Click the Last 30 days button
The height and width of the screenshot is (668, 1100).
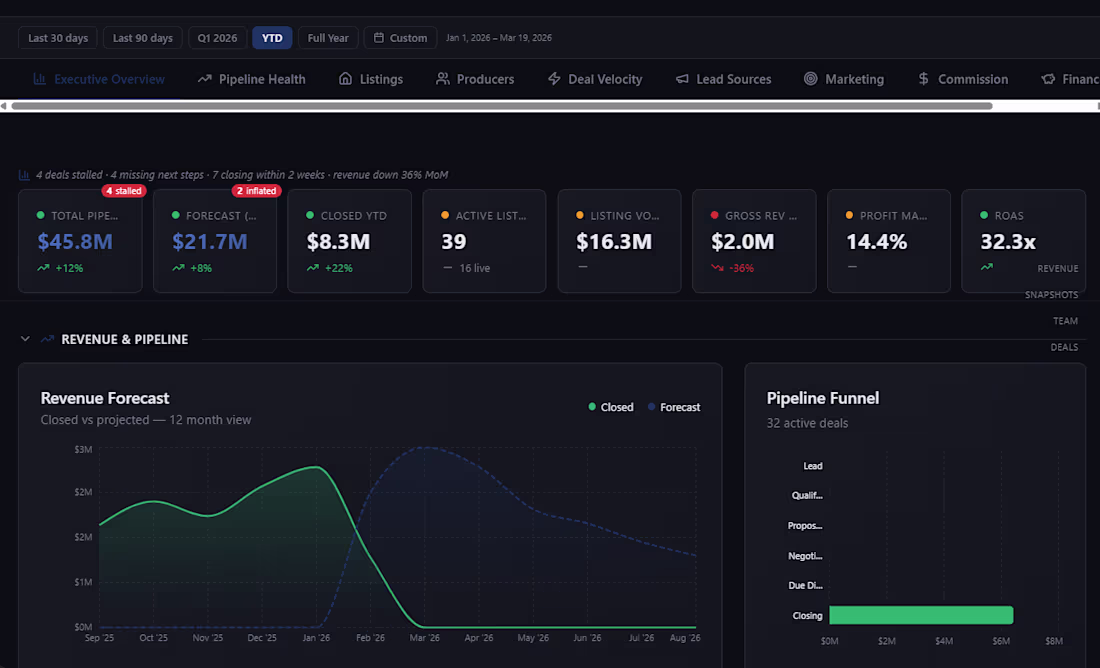point(57,37)
